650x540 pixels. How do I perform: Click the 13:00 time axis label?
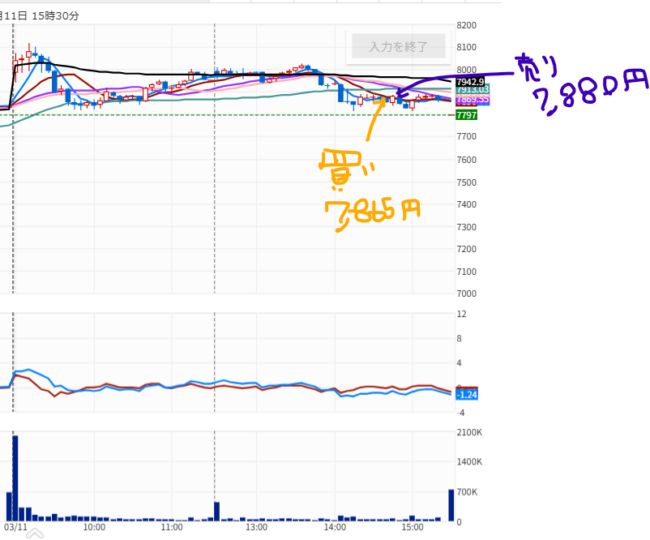[x=255, y=526]
